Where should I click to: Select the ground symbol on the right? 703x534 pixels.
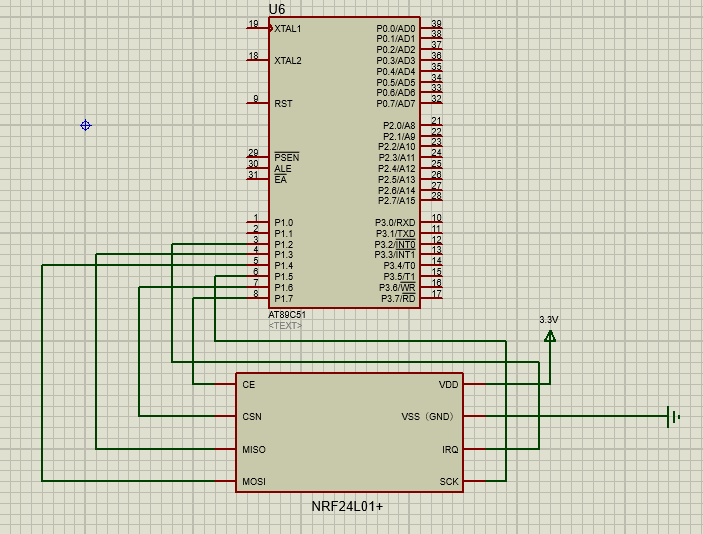pyautogui.click(x=674, y=416)
